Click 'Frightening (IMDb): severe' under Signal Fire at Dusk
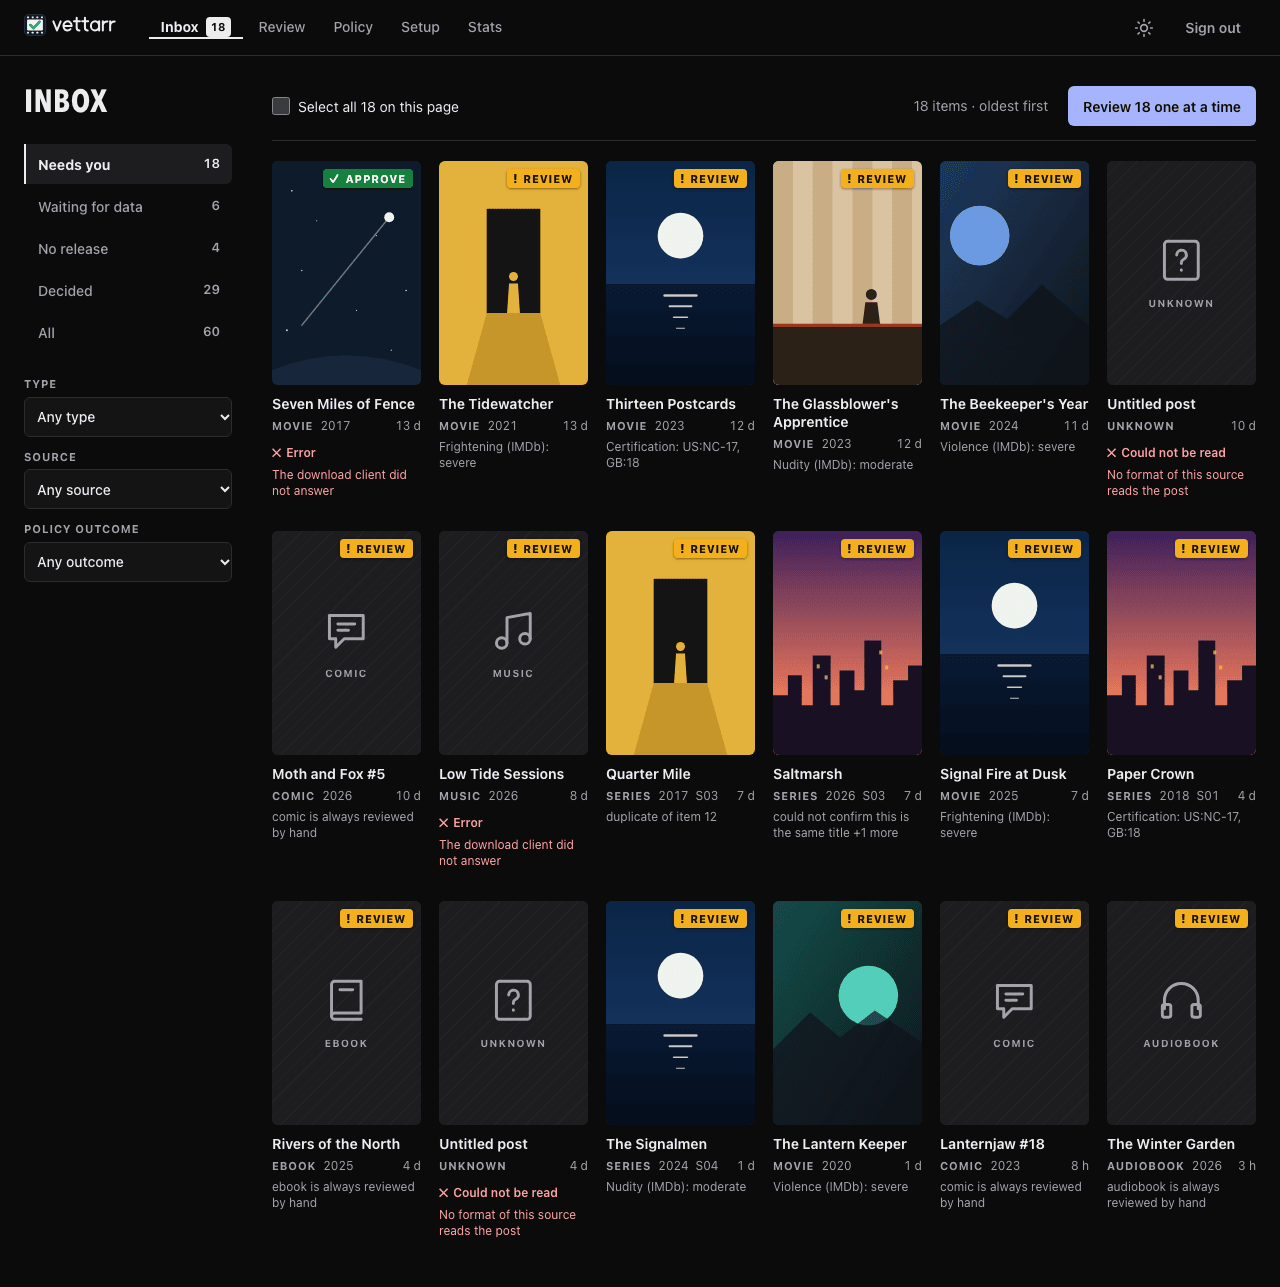 pos(995,825)
